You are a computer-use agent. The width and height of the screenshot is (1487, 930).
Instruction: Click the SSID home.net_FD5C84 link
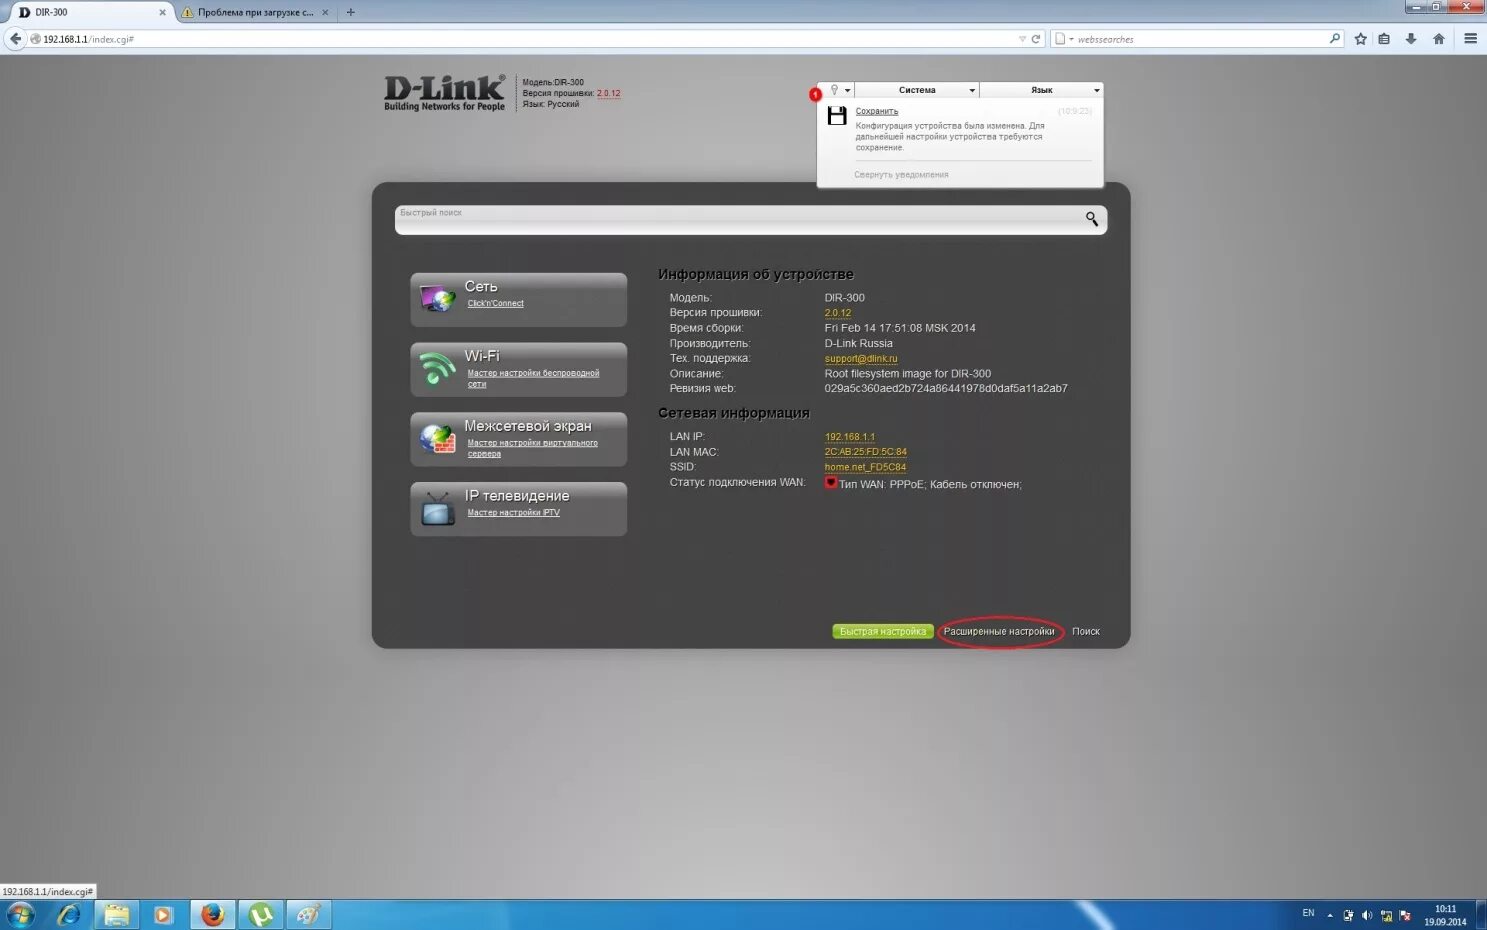coord(865,467)
